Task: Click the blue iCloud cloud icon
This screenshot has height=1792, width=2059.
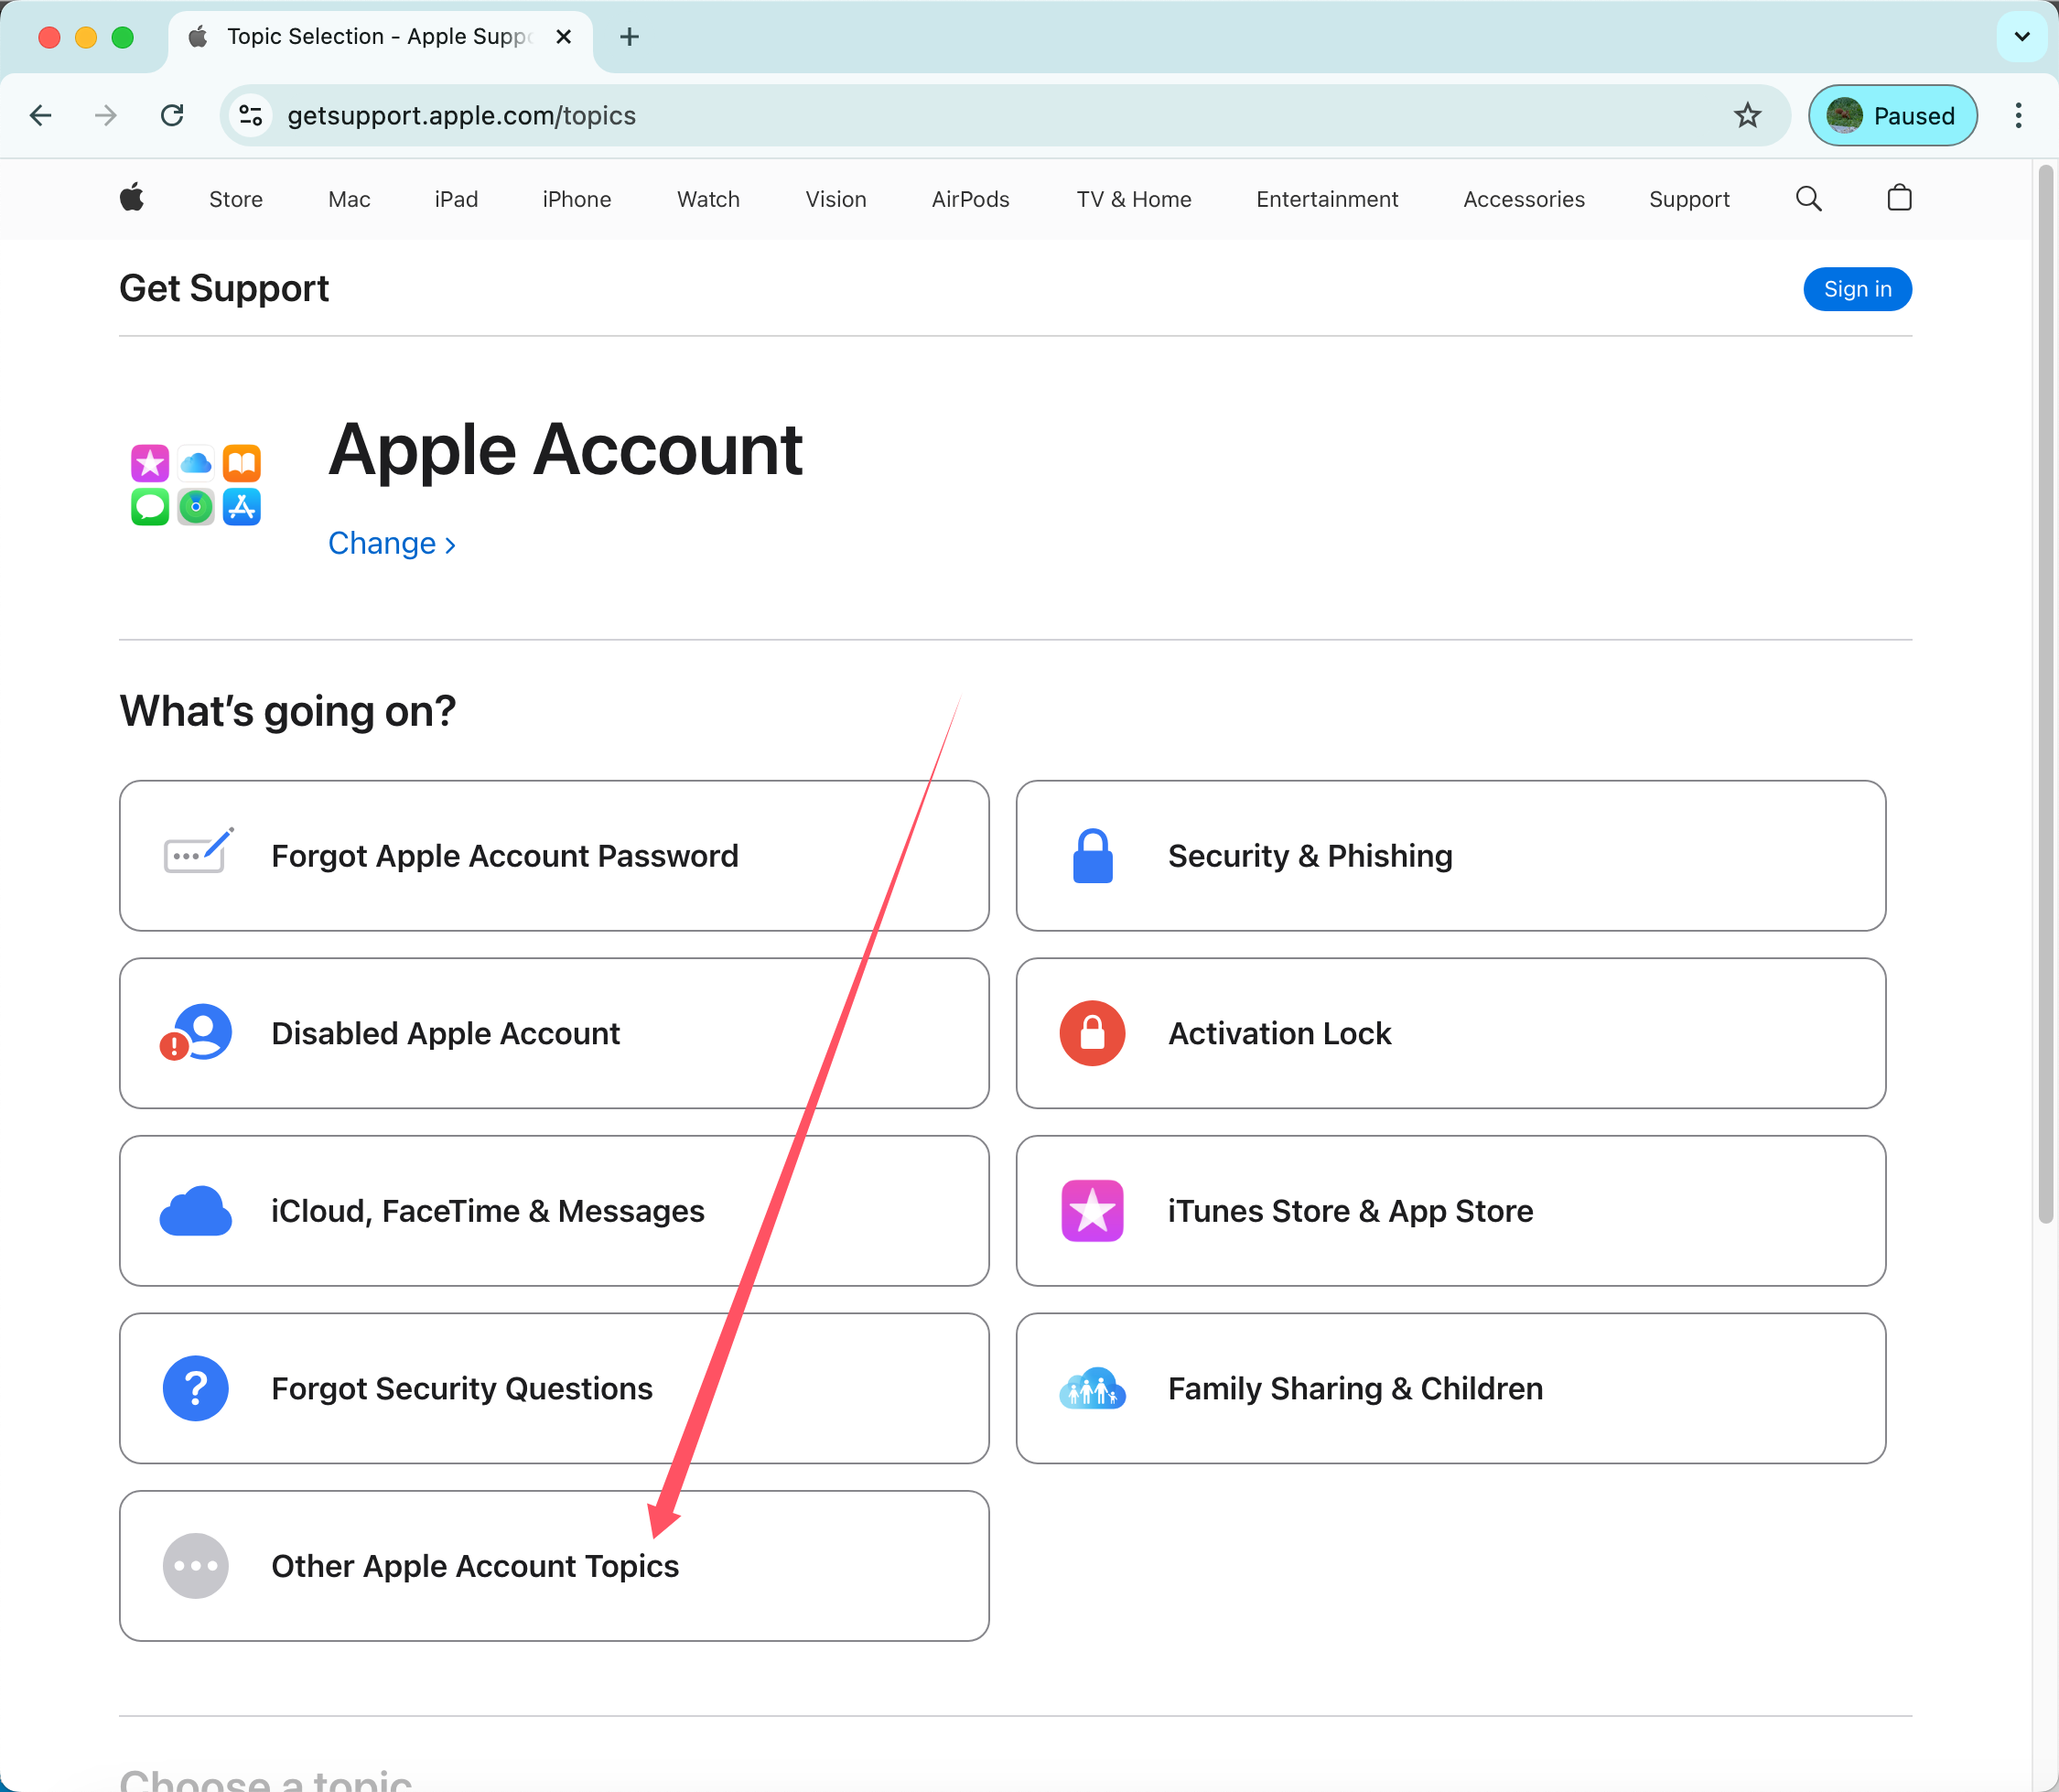Action: (x=196, y=1211)
